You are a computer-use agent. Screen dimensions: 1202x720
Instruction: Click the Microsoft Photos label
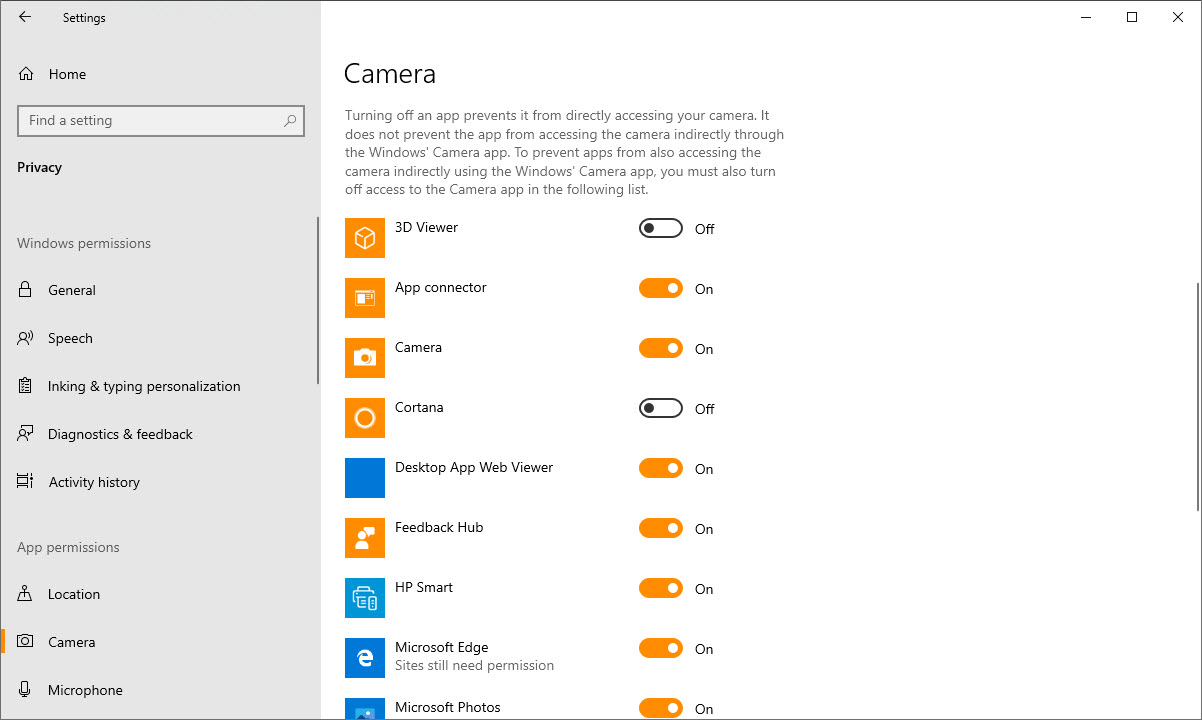pos(448,707)
